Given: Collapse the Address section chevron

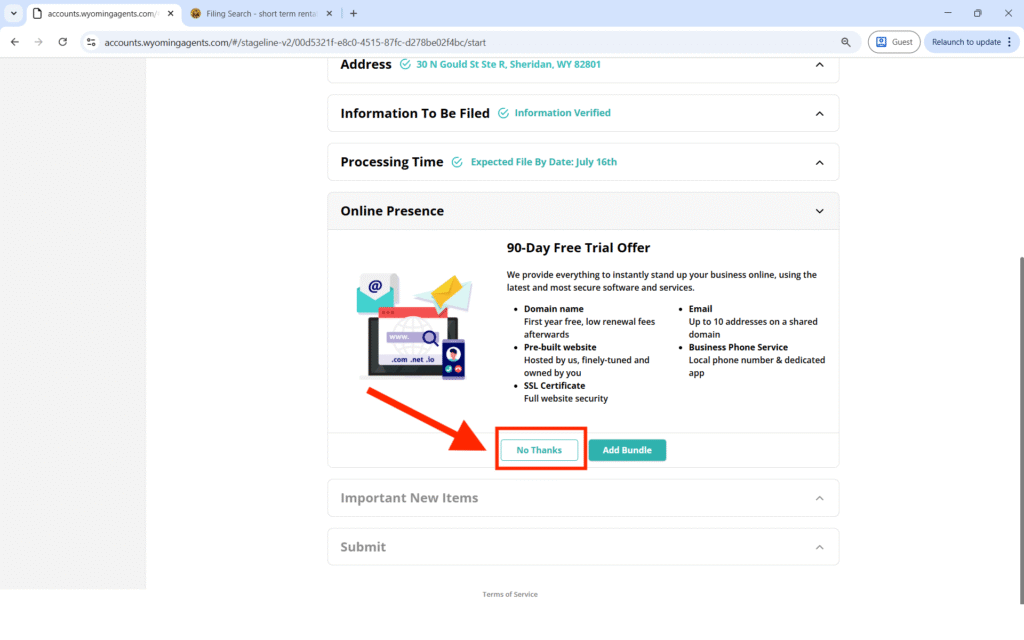Looking at the screenshot, I should pos(819,65).
